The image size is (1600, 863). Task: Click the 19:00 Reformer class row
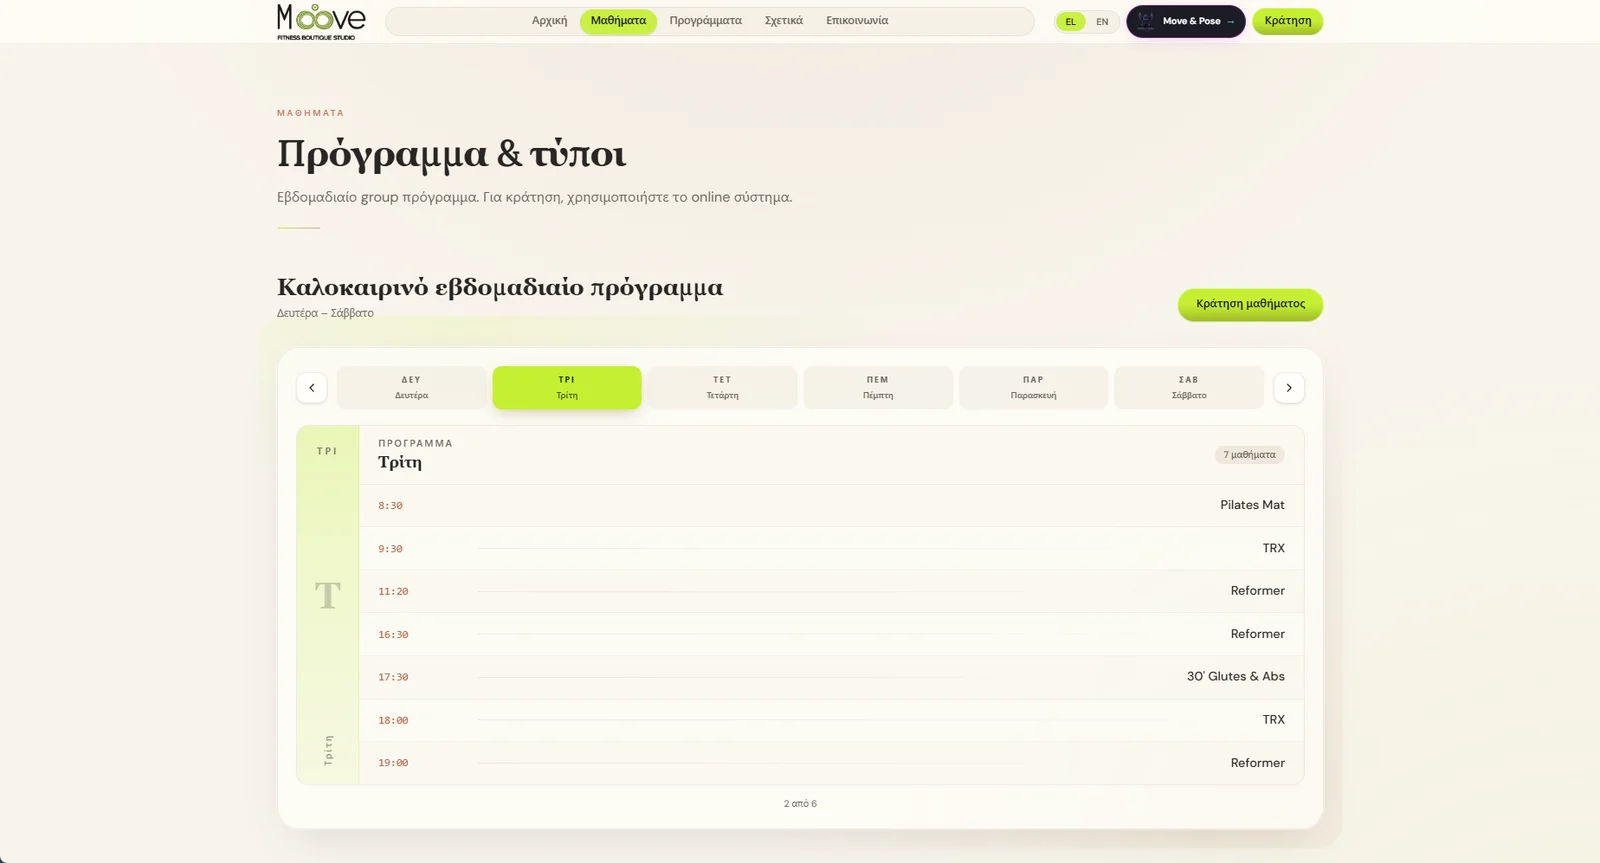pyautogui.click(x=831, y=763)
